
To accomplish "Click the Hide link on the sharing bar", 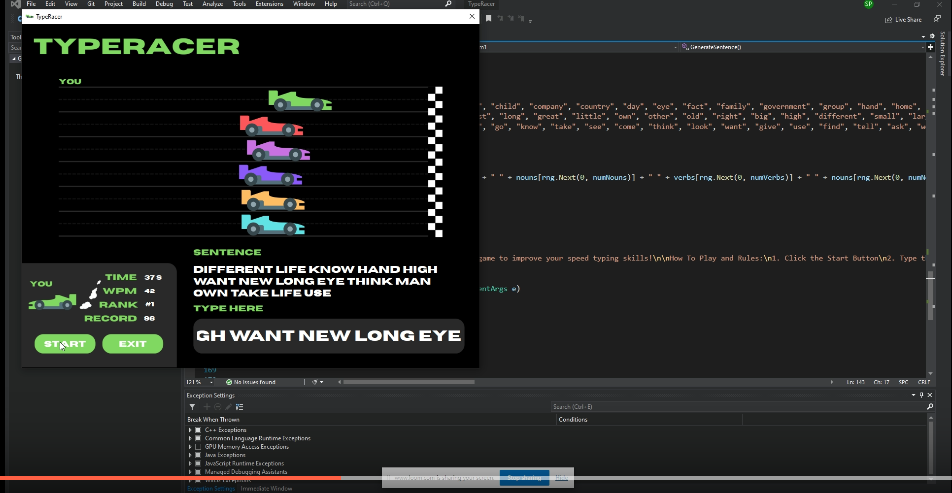I will tap(562, 477).
